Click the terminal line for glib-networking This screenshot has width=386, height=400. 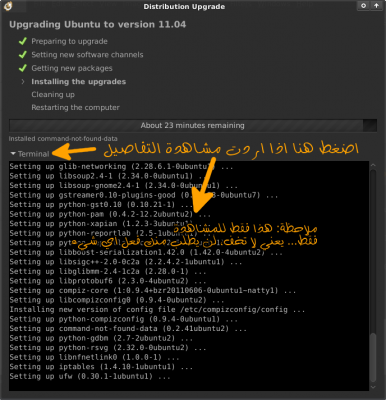(x=121, y=166)
